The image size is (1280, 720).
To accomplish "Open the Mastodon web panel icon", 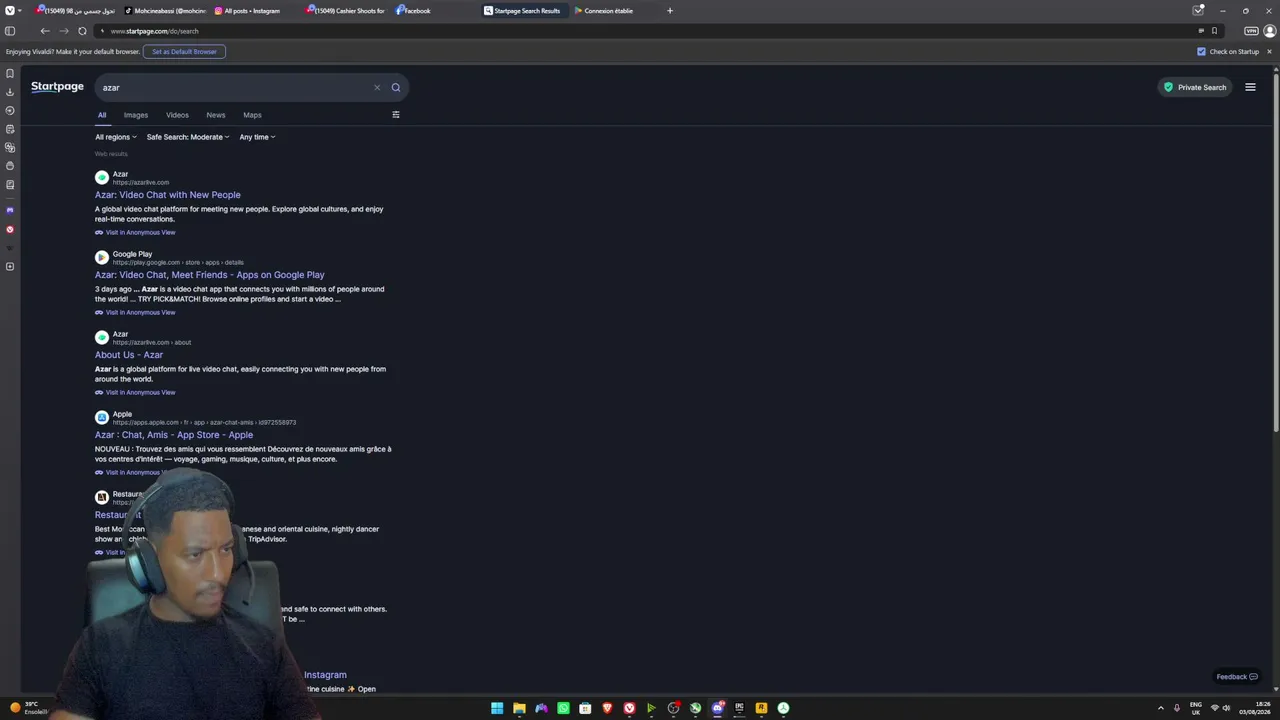I will tap(10, 210).
